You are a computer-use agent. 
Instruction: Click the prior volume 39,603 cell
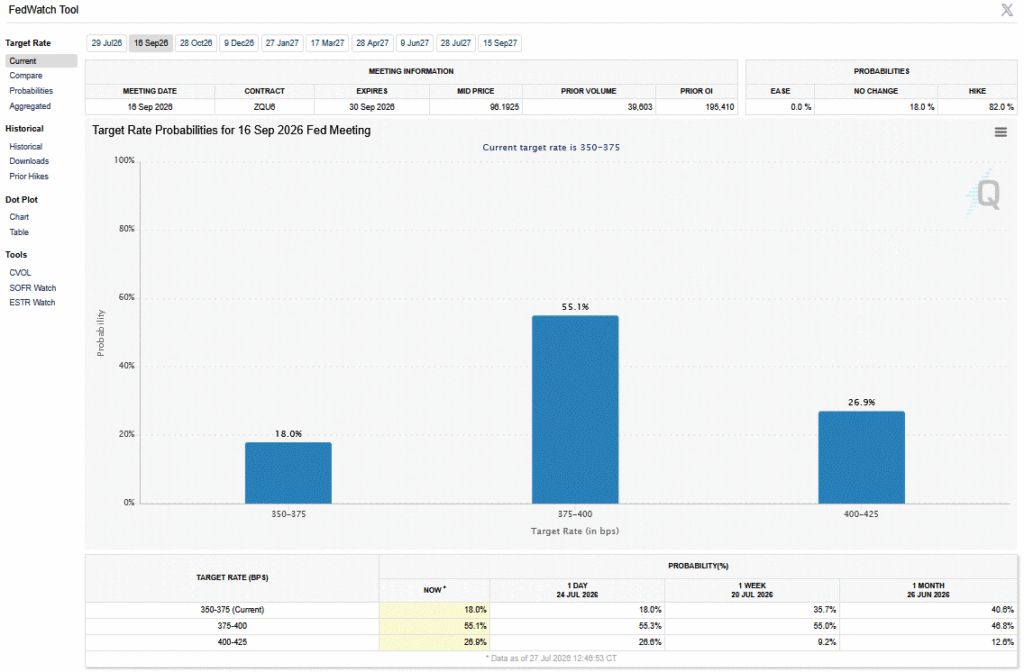point(588,106)
